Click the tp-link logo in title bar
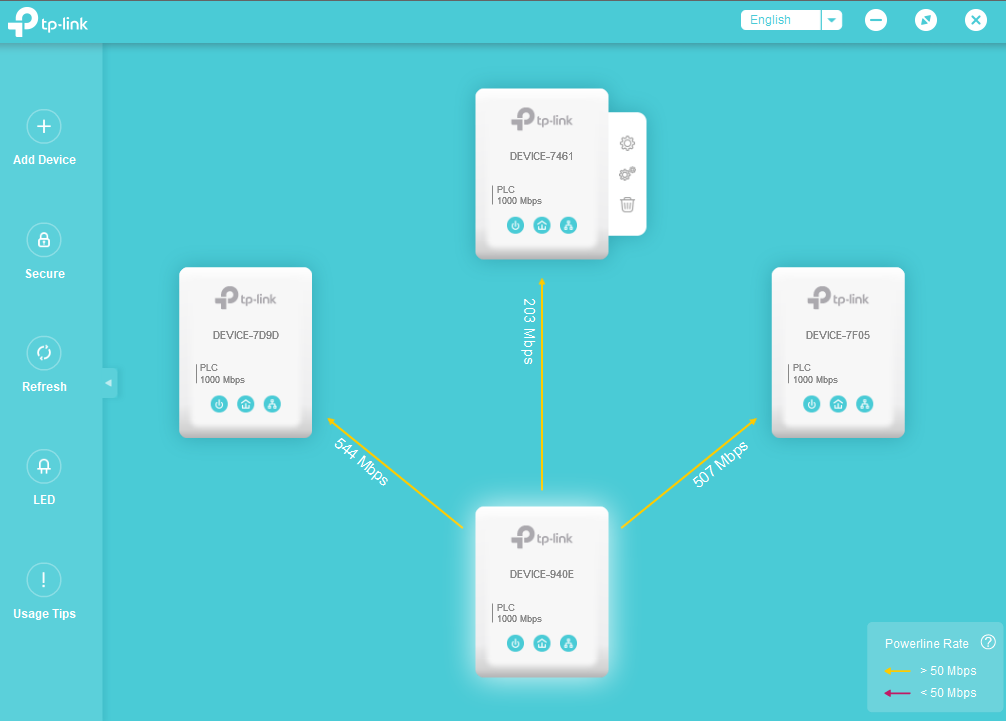This screenshot has width=1006, height=721. 47,22
